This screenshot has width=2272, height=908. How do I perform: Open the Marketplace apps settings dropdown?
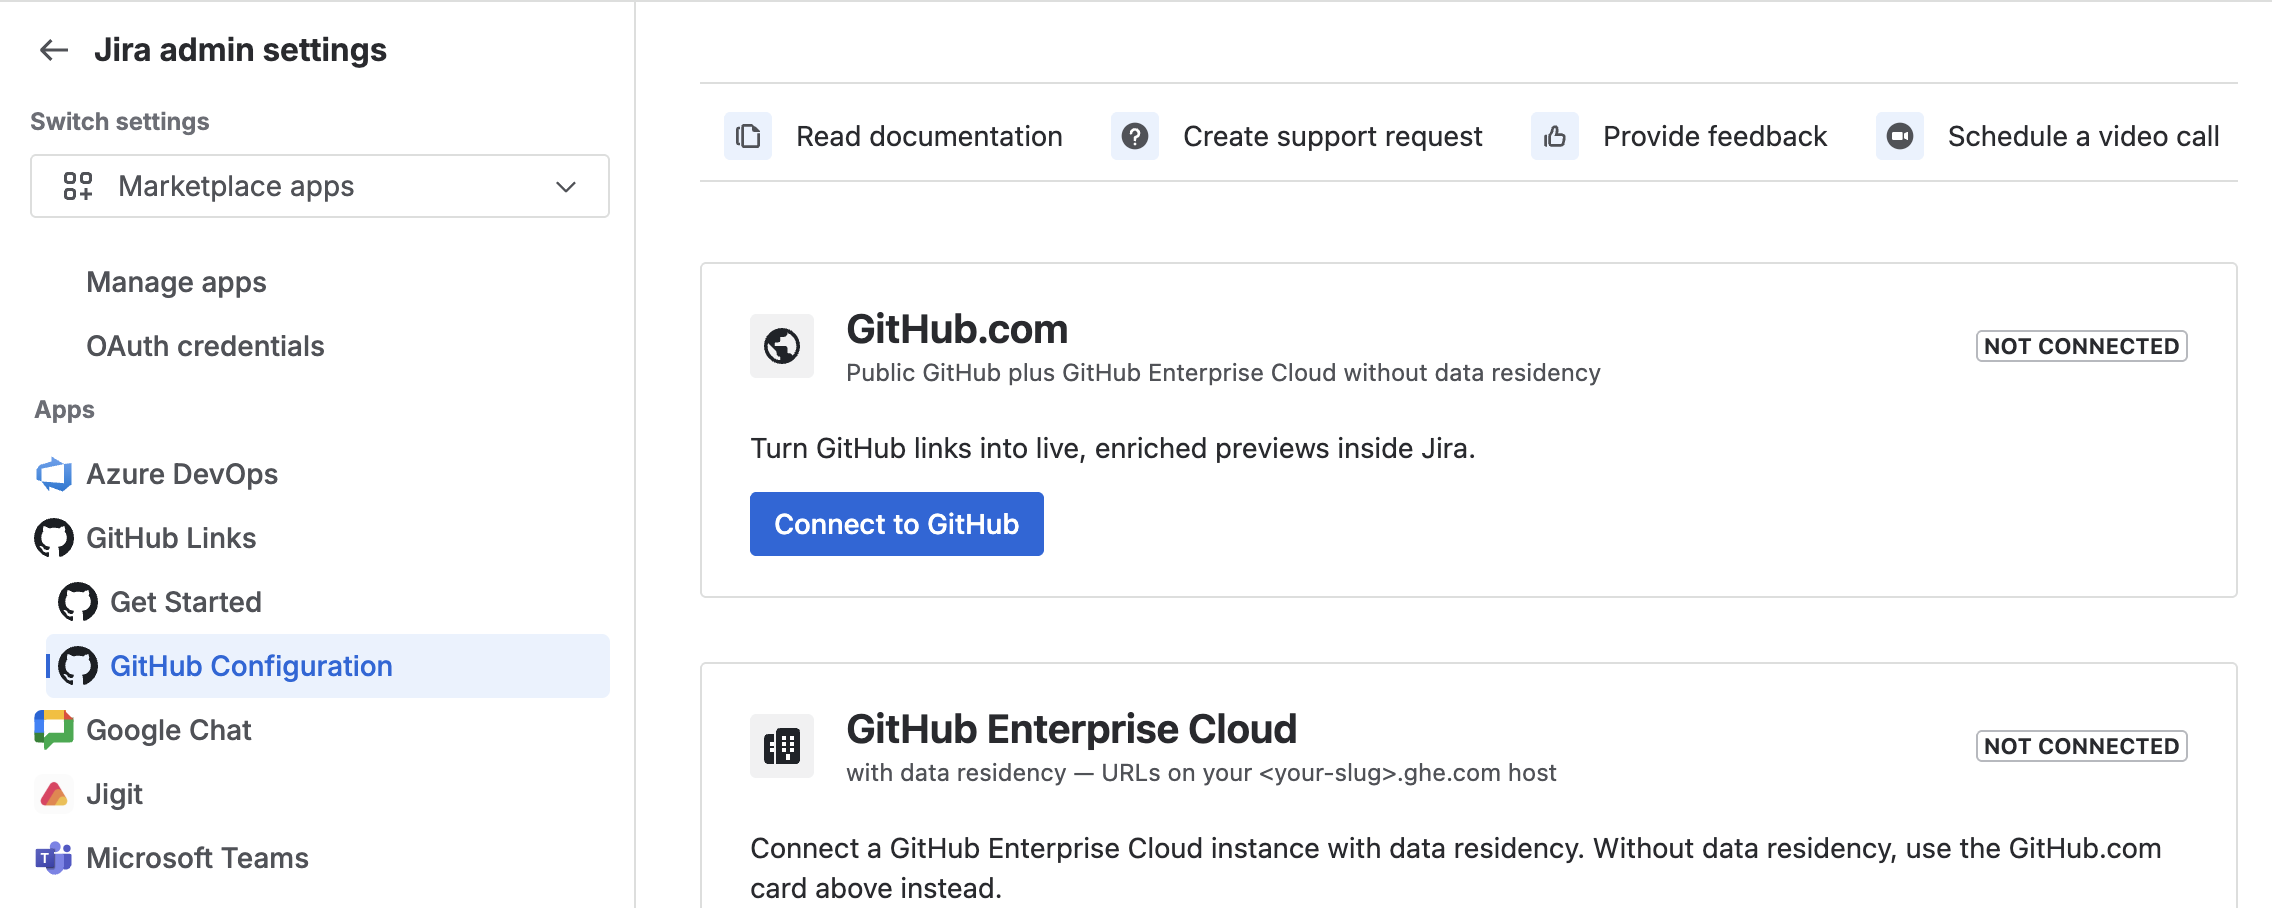pyautogui.click(x=320, y=186)
